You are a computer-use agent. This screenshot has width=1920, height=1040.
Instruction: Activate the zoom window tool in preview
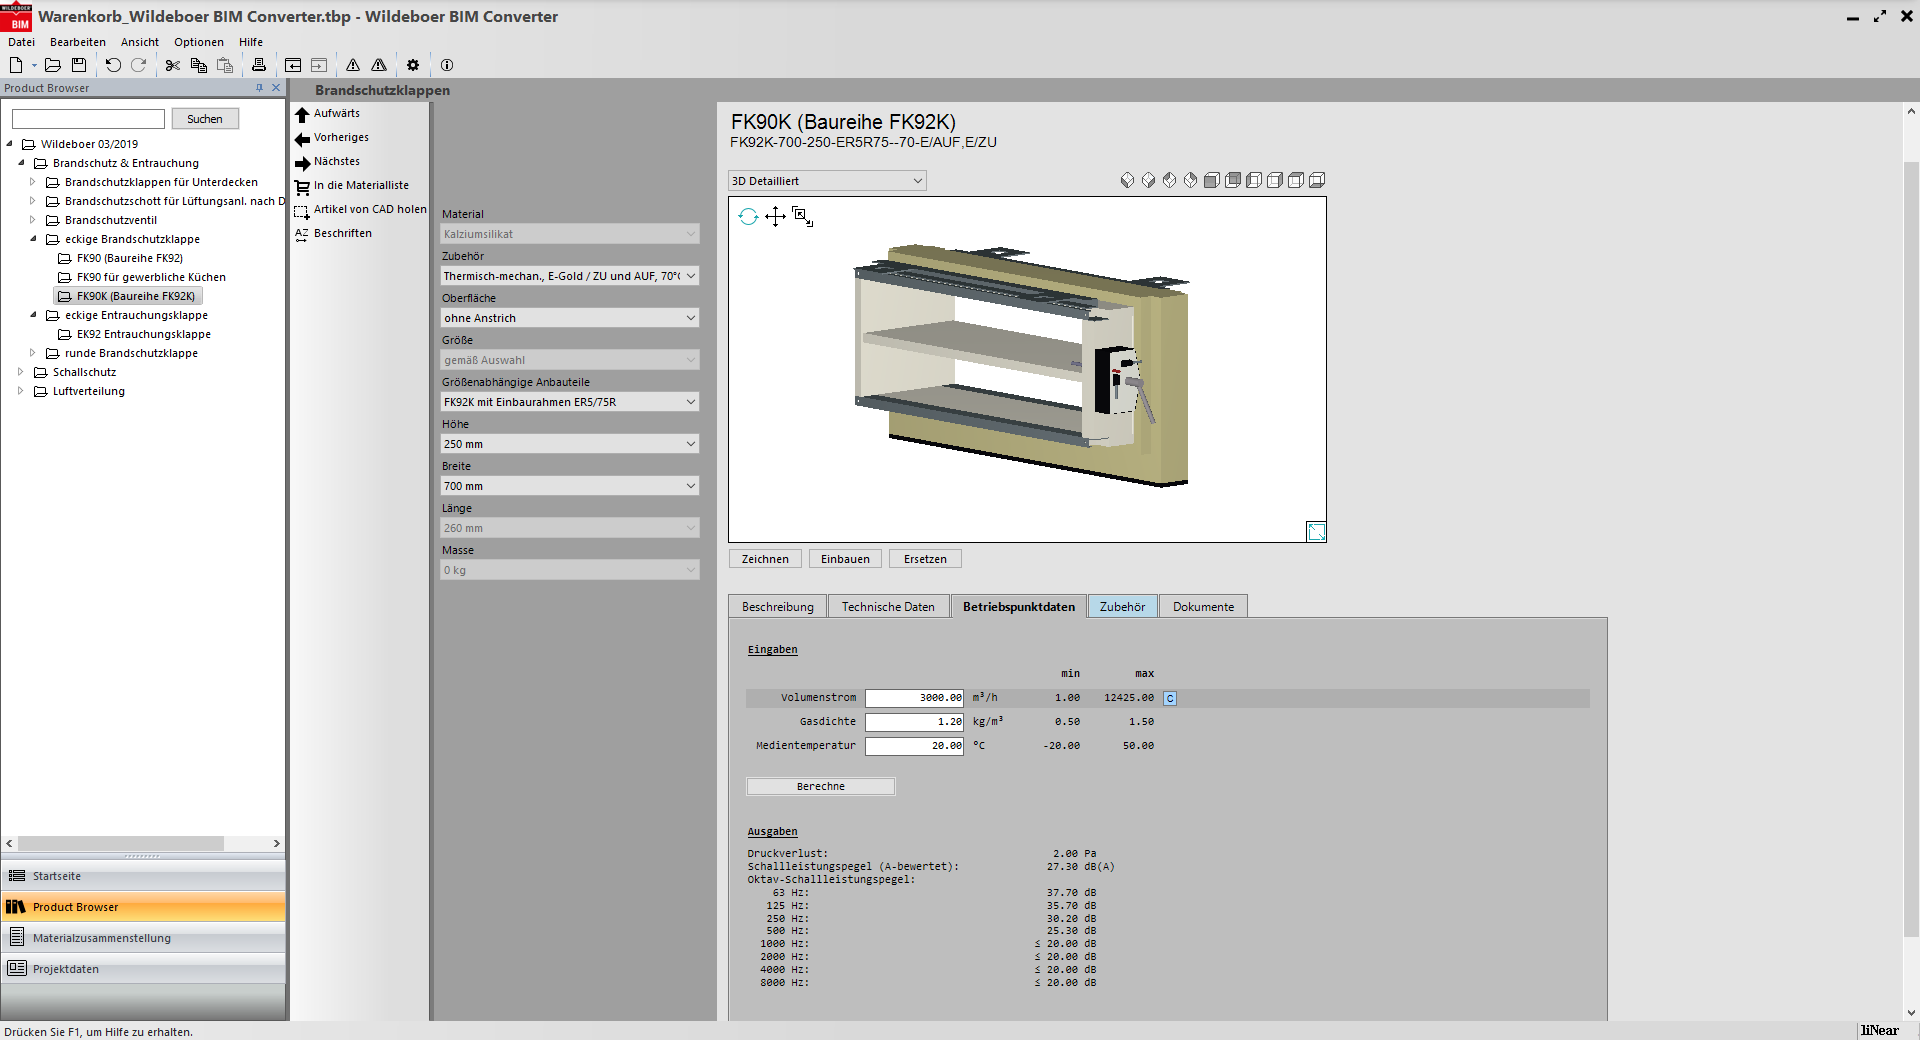coord(802,216)
